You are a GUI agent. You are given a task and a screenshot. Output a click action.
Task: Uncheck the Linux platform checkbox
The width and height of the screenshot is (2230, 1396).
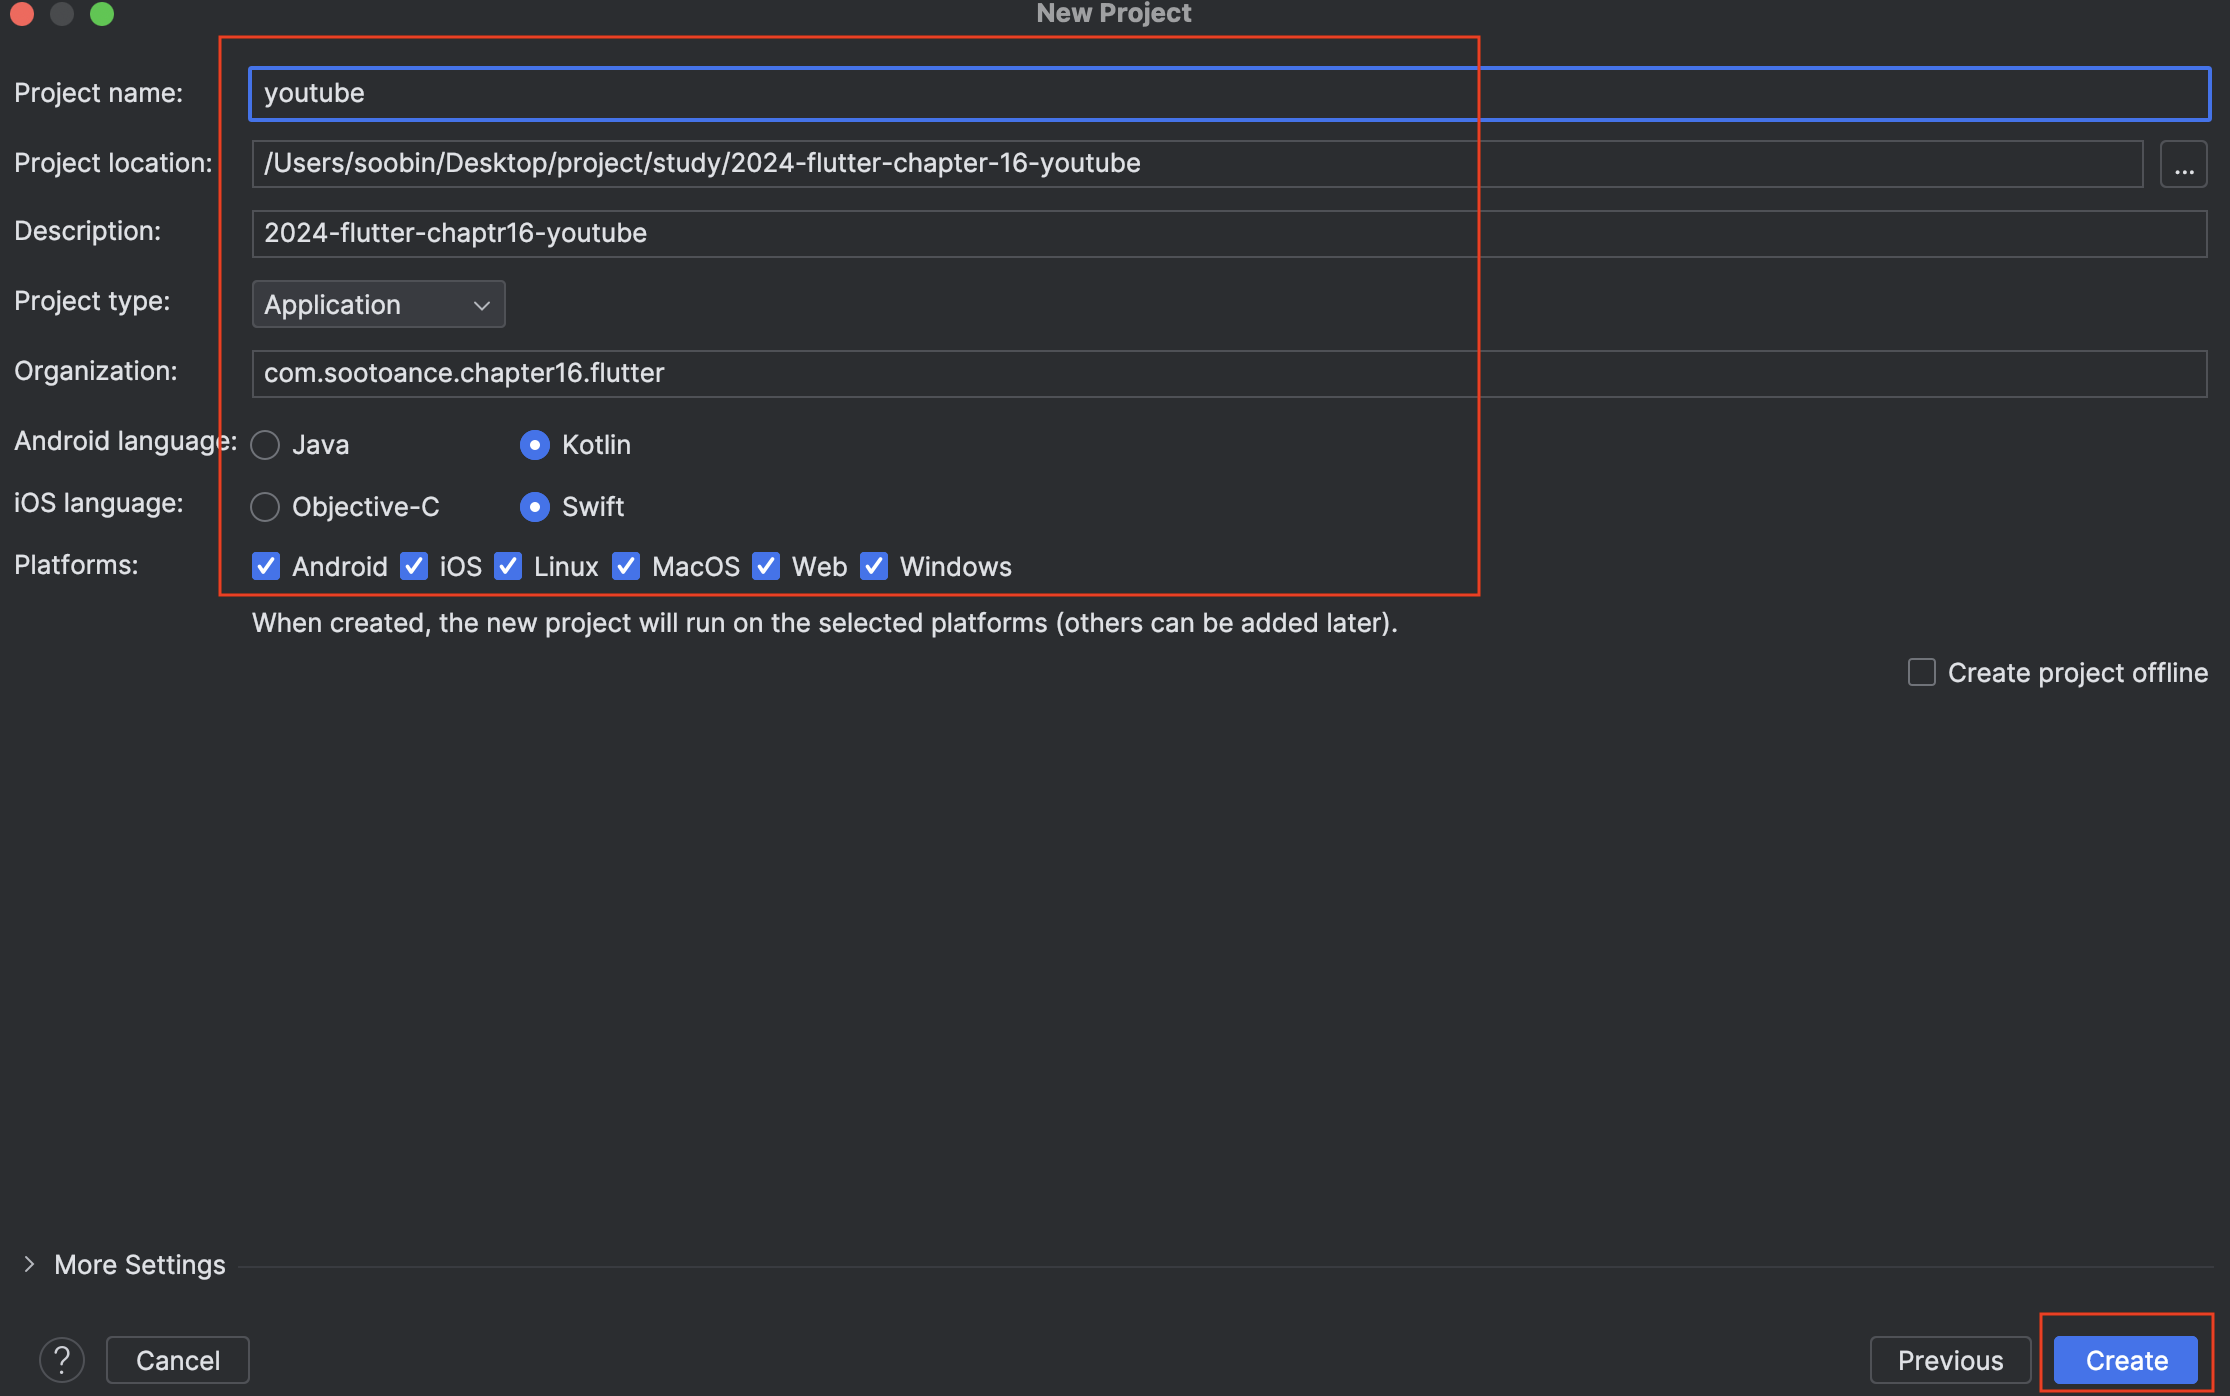tap(508, 566)
